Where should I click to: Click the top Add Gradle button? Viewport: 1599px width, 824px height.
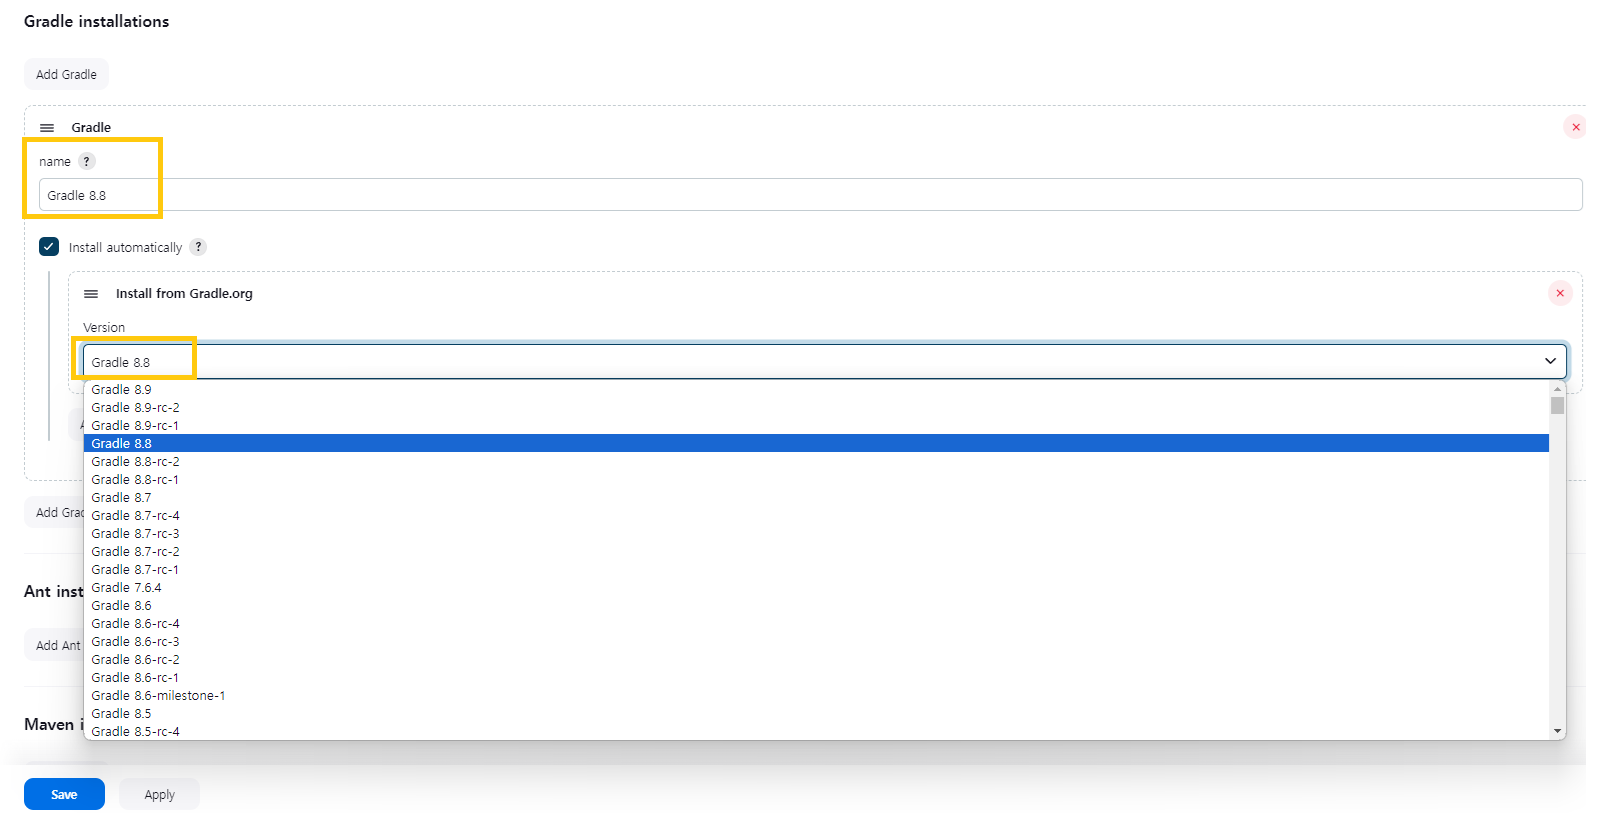tap(66, 74)
